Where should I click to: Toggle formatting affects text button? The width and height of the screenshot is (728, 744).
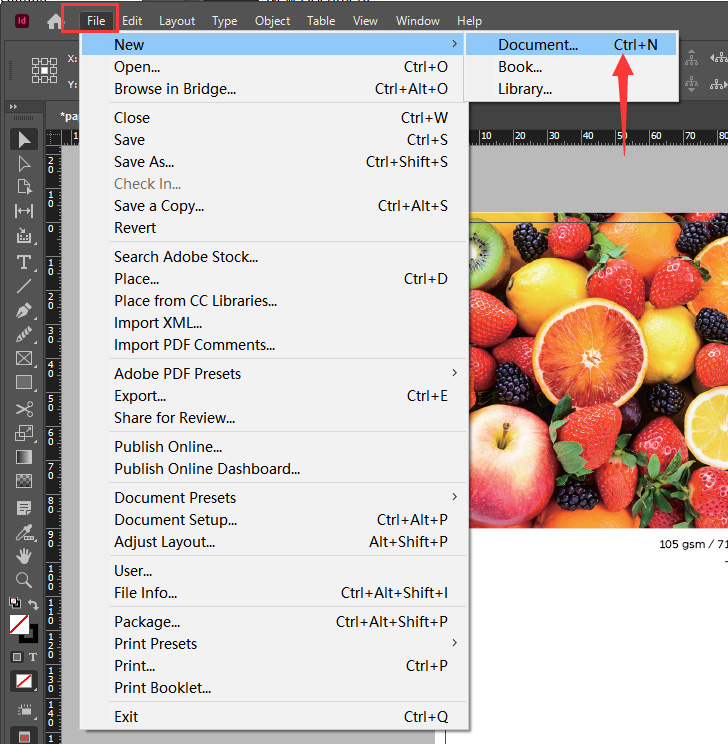[33, 657]
